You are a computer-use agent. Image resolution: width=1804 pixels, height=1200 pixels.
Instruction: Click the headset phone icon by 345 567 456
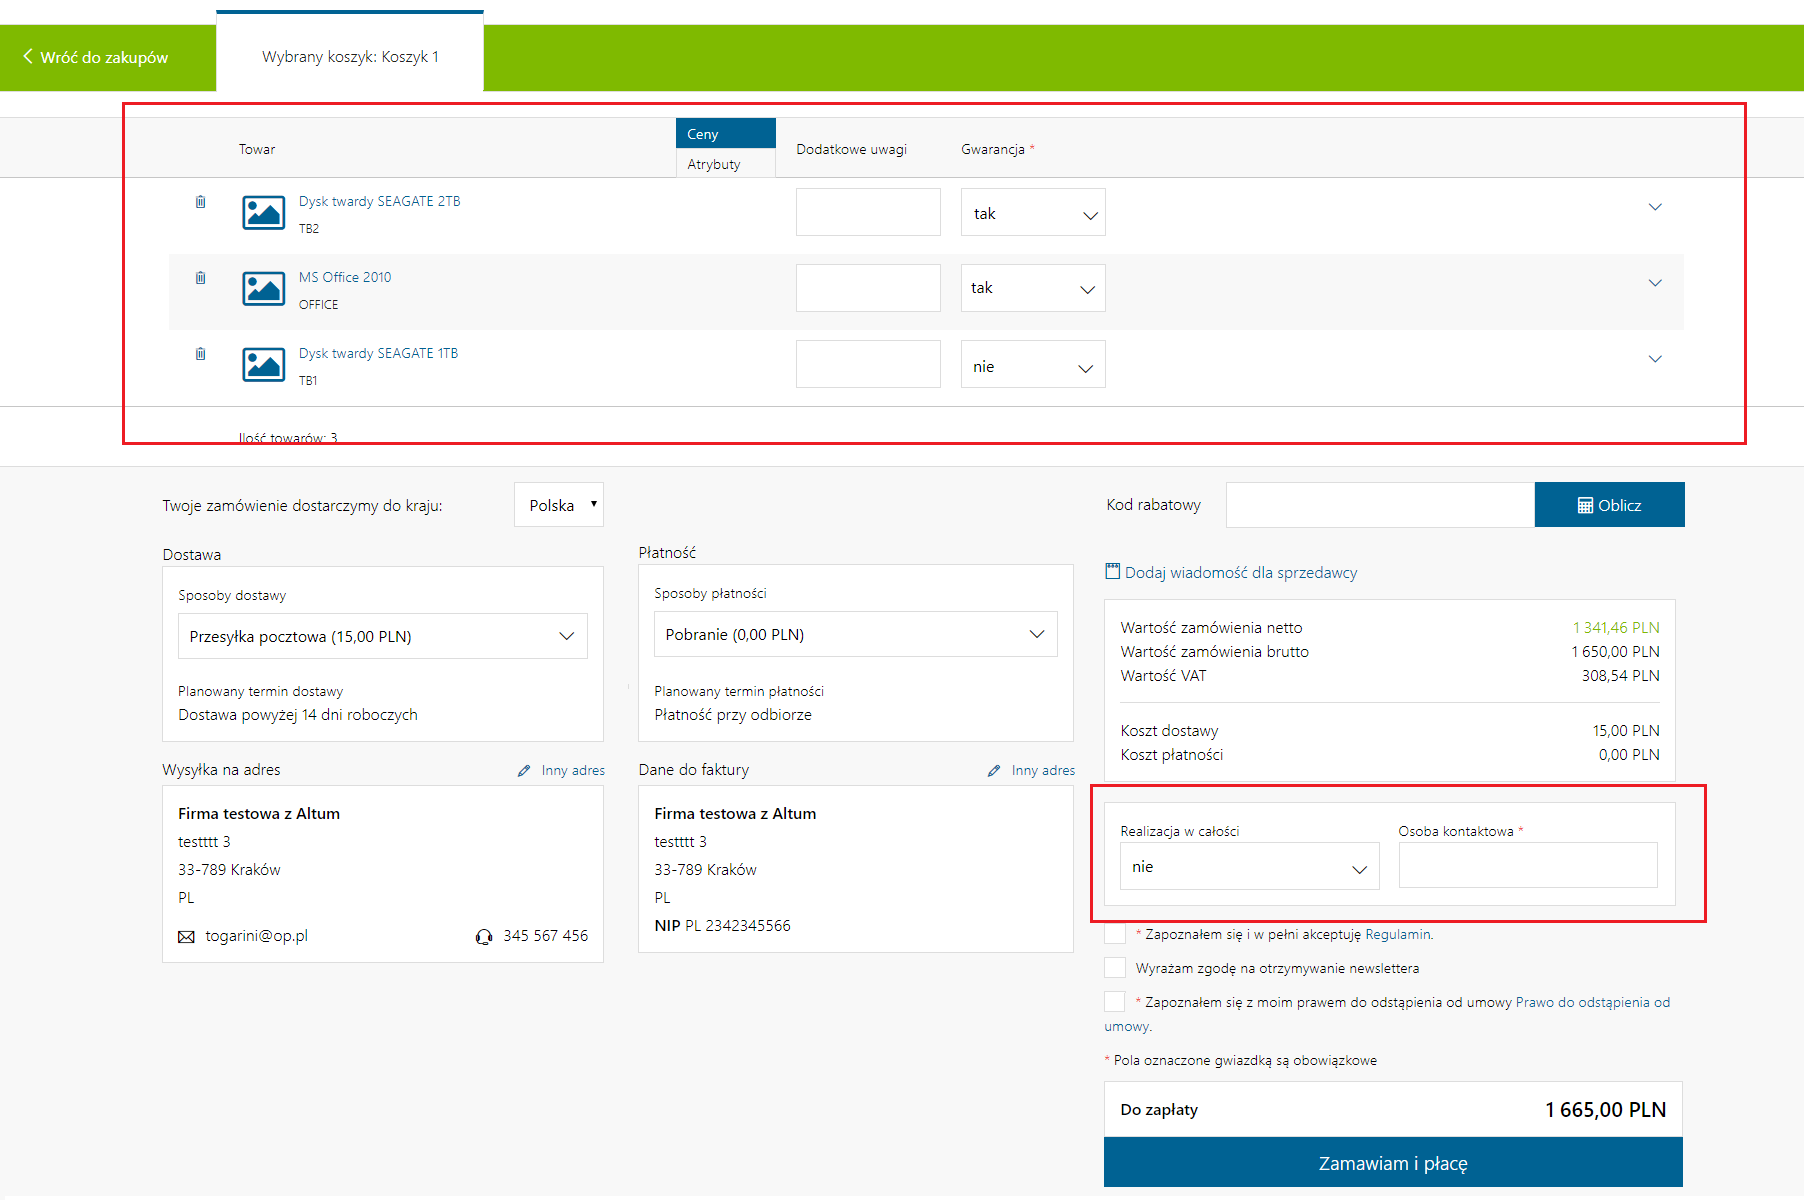coord(484,937)
